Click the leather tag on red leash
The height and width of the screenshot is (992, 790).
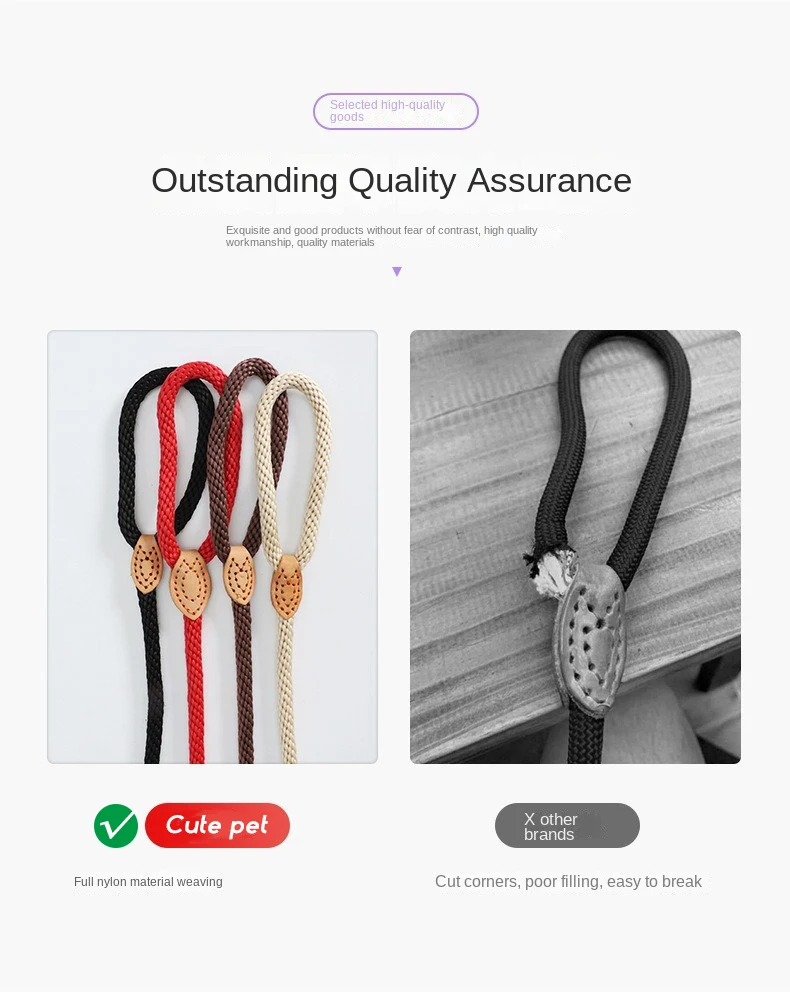pyautogui.click(x=189, y=585)
